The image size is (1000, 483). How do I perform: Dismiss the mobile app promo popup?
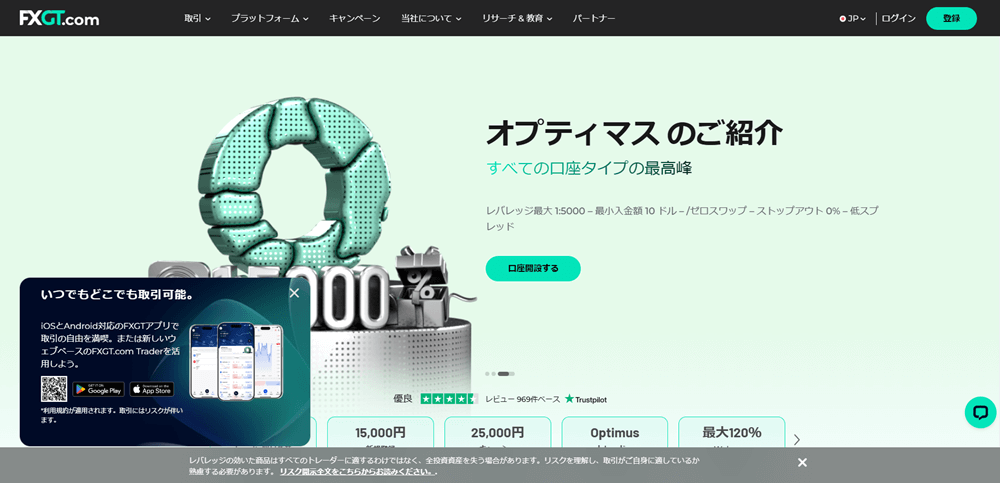click(x=294, y=293)
